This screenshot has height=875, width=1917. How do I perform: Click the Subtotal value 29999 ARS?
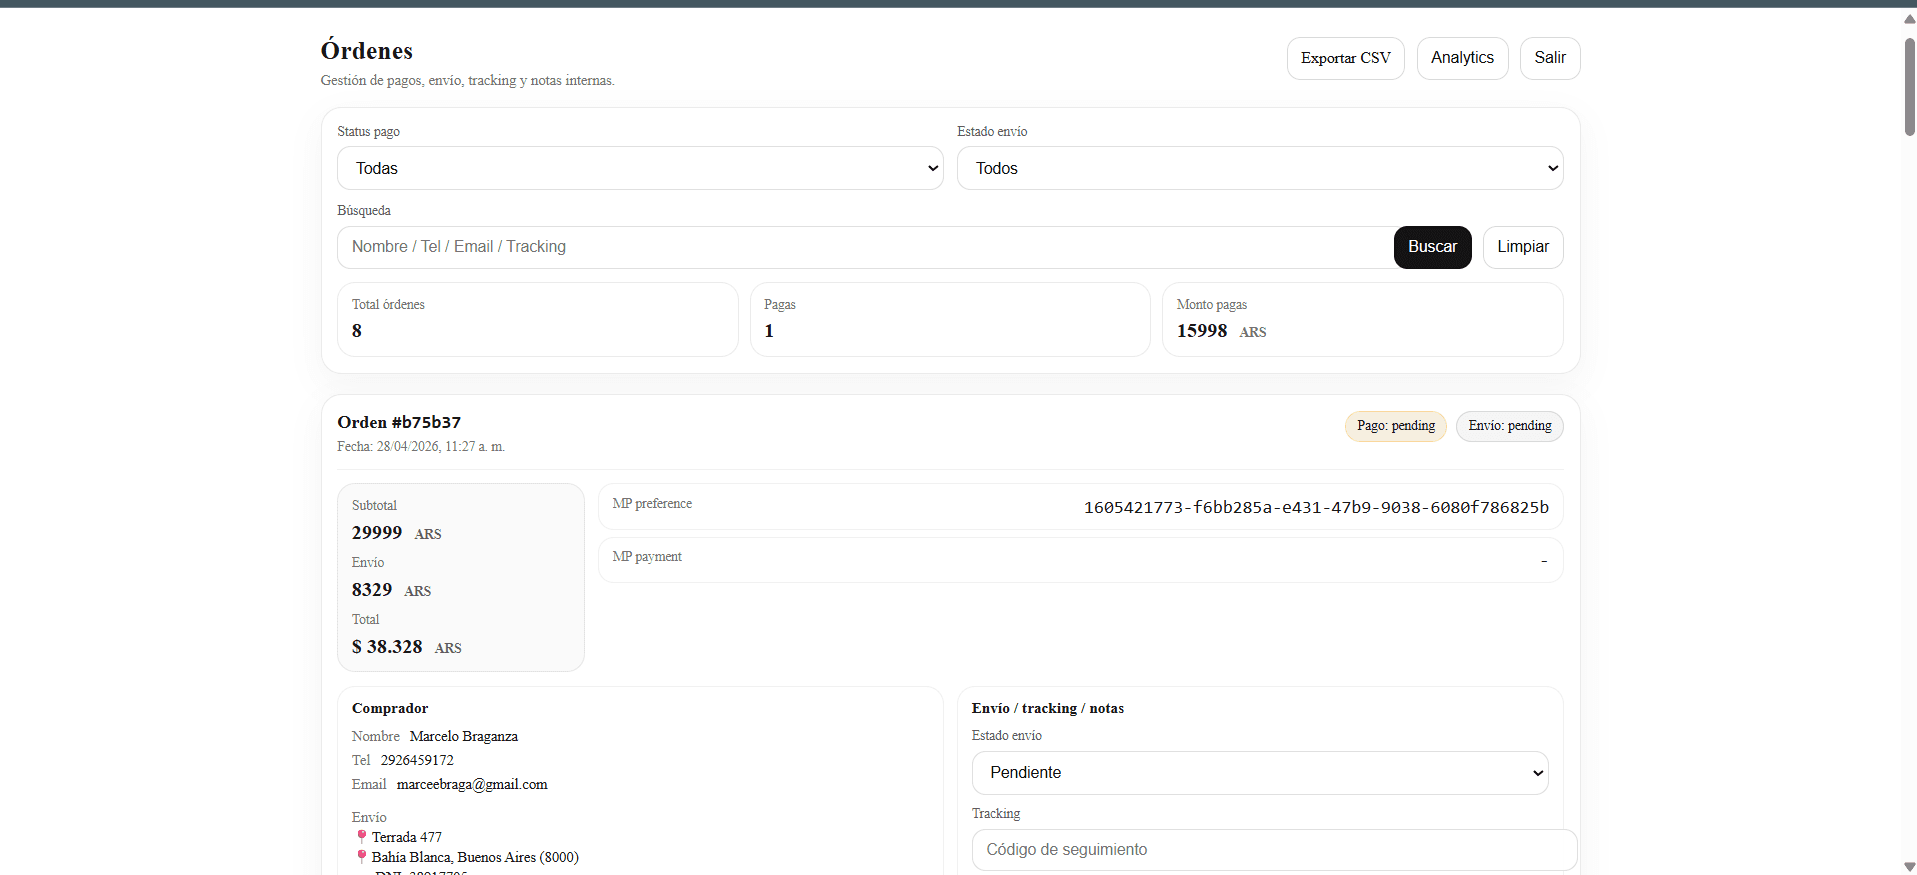pyautogui.click(x=396, y=533)
